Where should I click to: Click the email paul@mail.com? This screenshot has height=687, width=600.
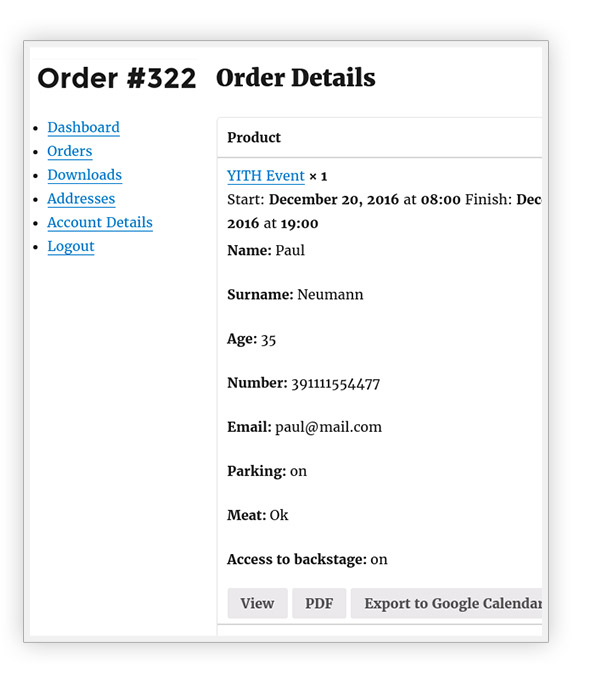(328, 427)
